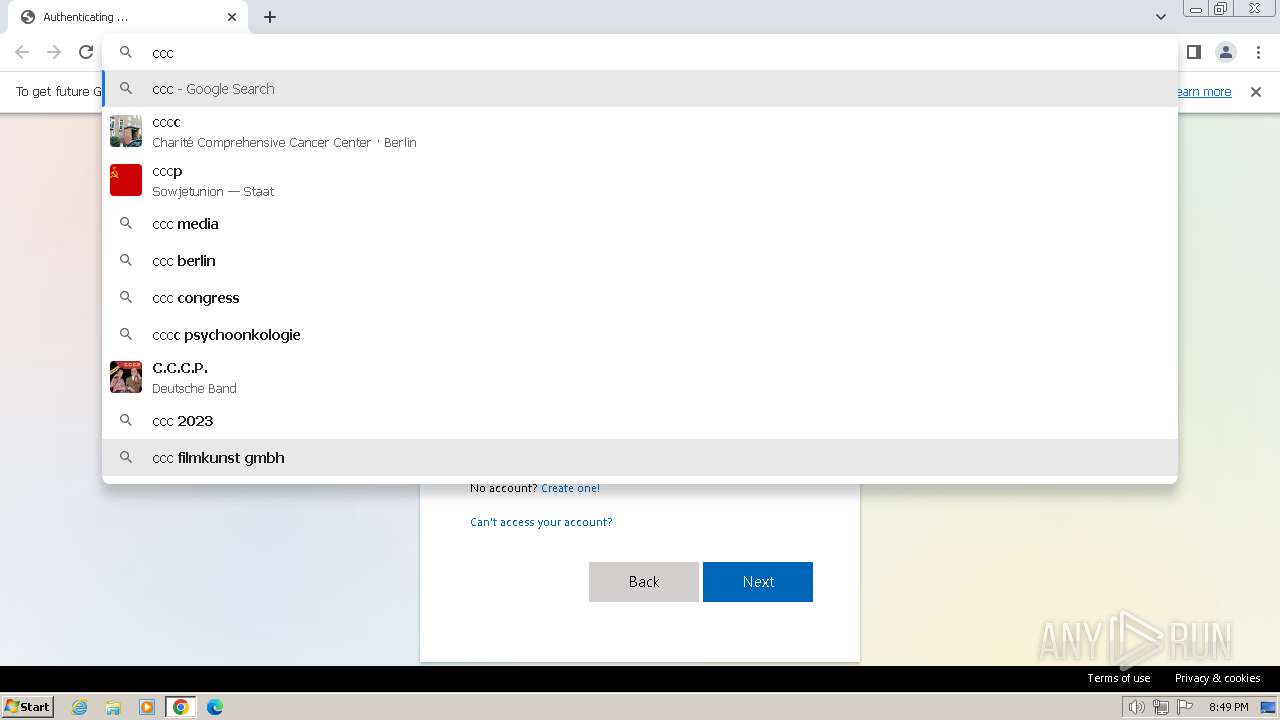Click the search icon in the address bar

[x=126, y=52]
